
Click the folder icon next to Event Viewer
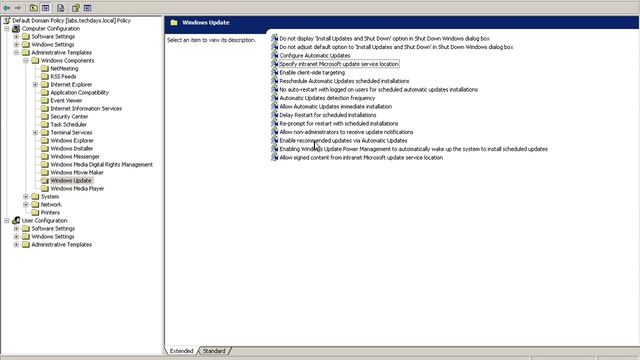pyautogui.click(x=45, y=100)
